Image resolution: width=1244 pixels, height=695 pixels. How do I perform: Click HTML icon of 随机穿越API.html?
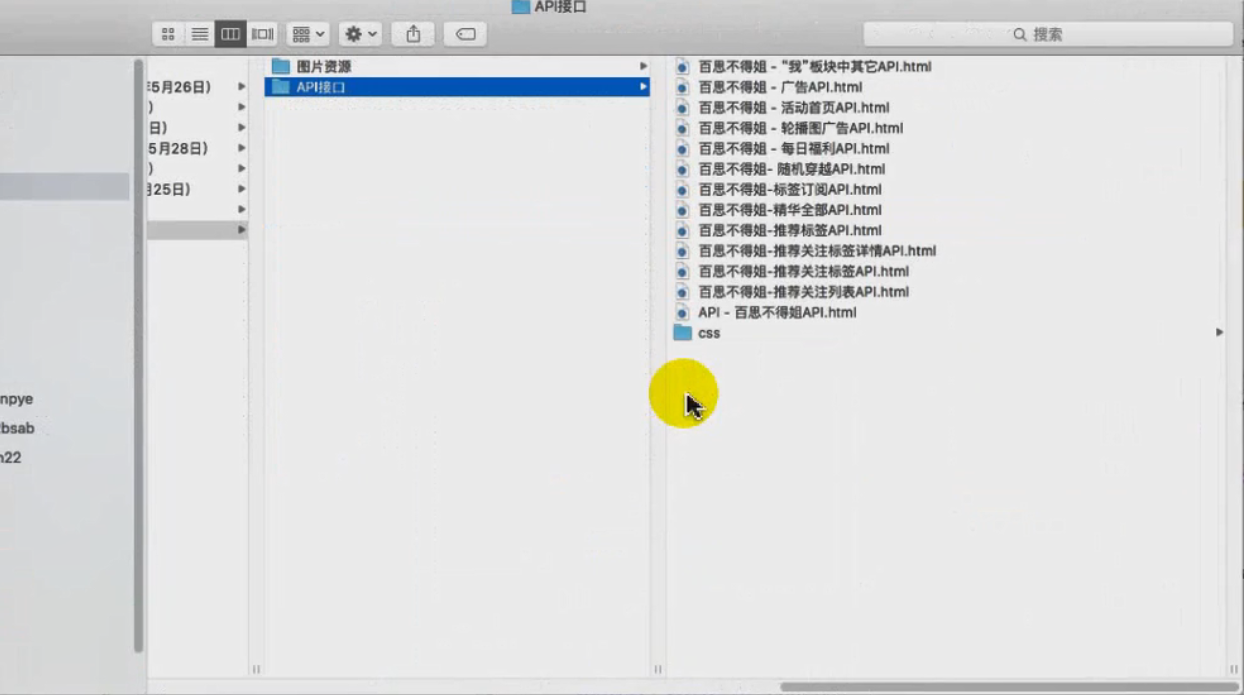(x=682, y=169)
